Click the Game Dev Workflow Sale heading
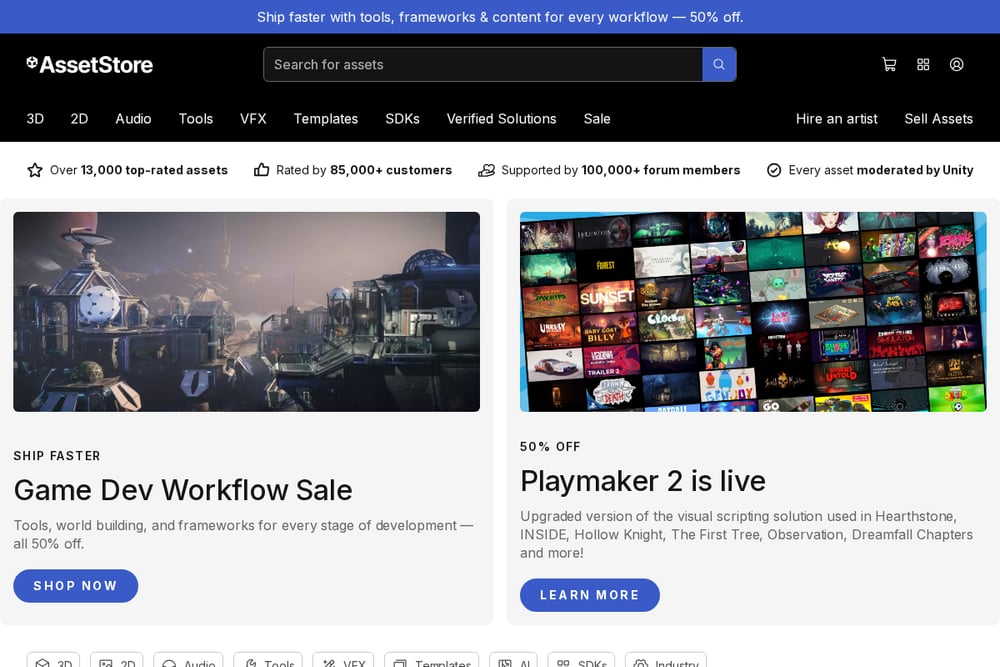 coord(183,490)
